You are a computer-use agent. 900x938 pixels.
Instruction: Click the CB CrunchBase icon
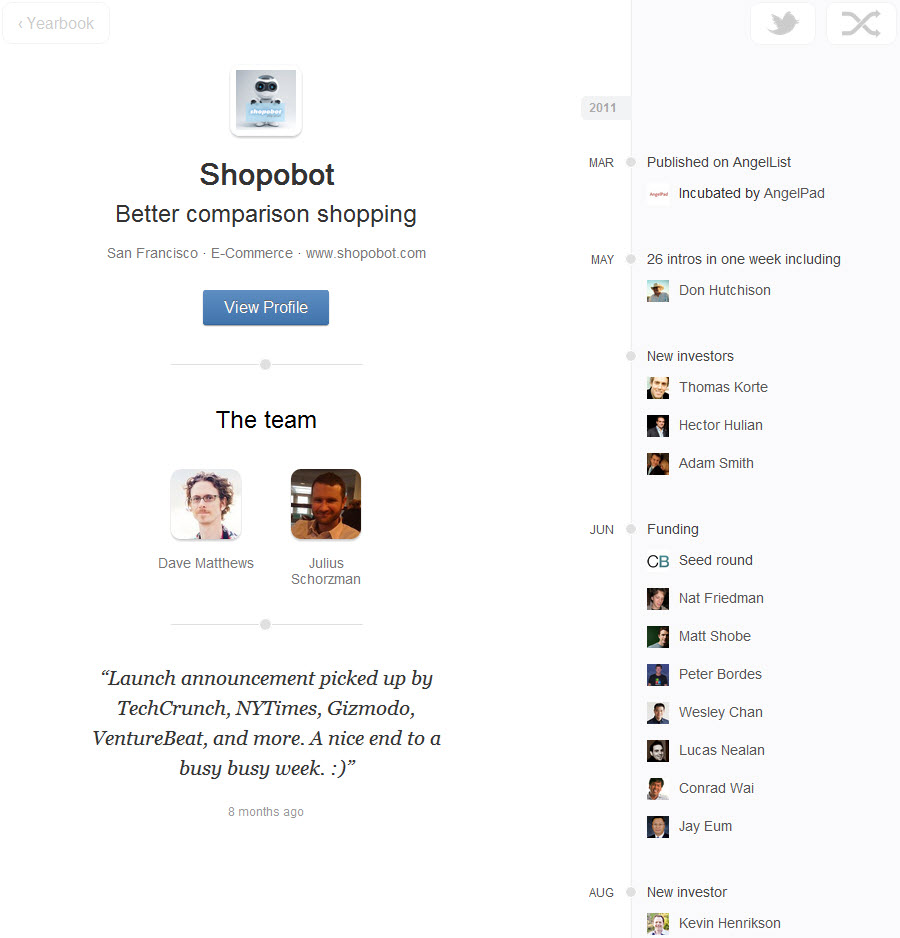[x=658, y=561]
